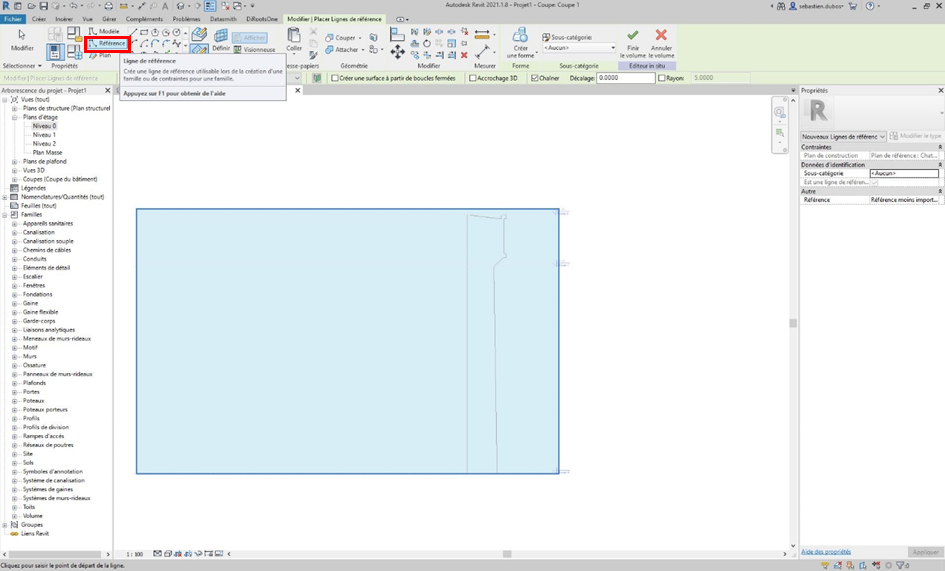Toggle the Rayon checkbox
Image resolution: width=945 pixels, height=571 pixels.
662,78
